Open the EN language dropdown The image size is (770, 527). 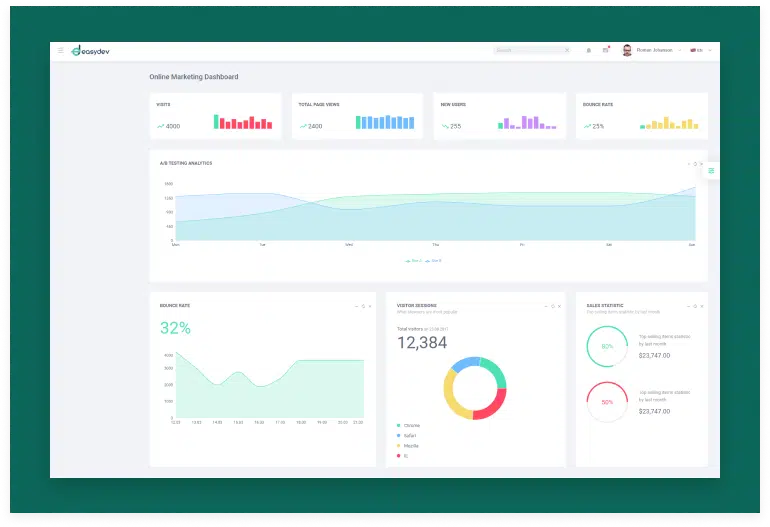pyautogui.click(x=701, y=50)
